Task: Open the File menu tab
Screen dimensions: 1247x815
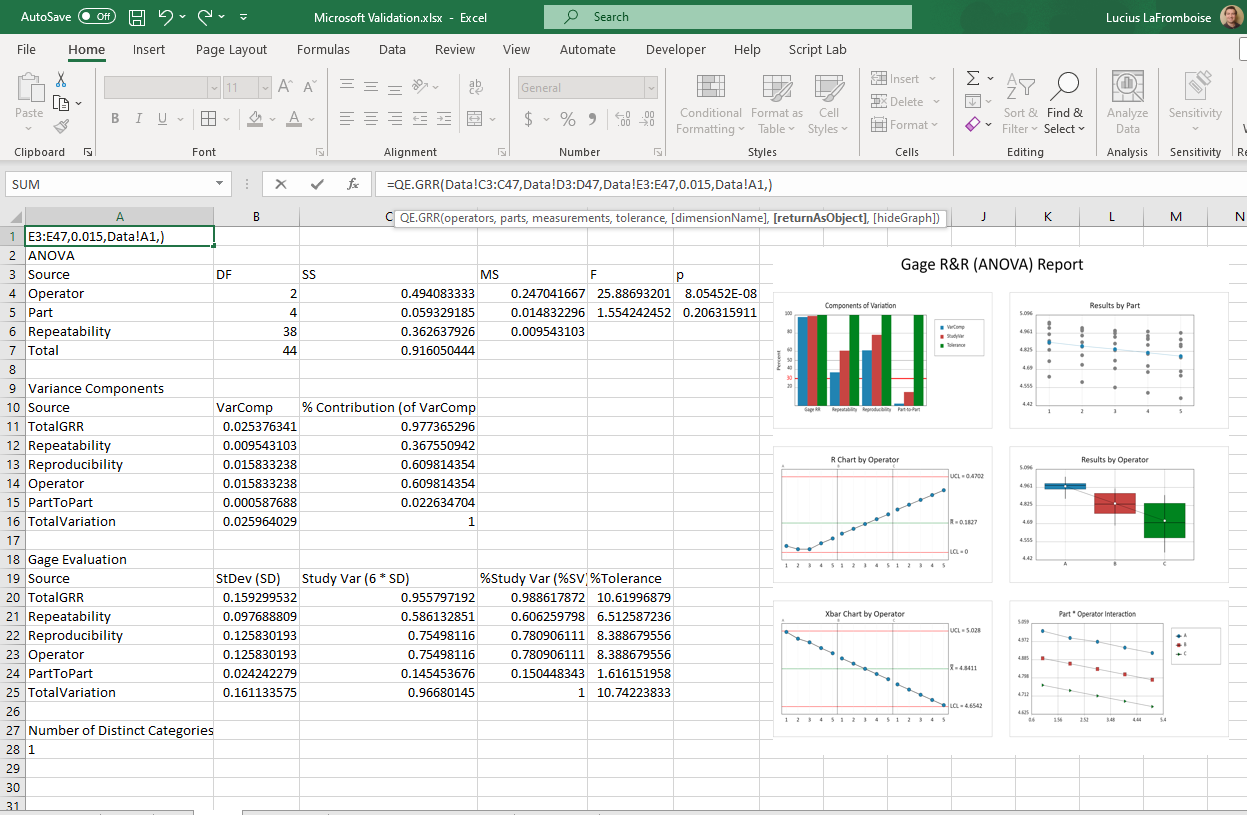Action: 26,49
